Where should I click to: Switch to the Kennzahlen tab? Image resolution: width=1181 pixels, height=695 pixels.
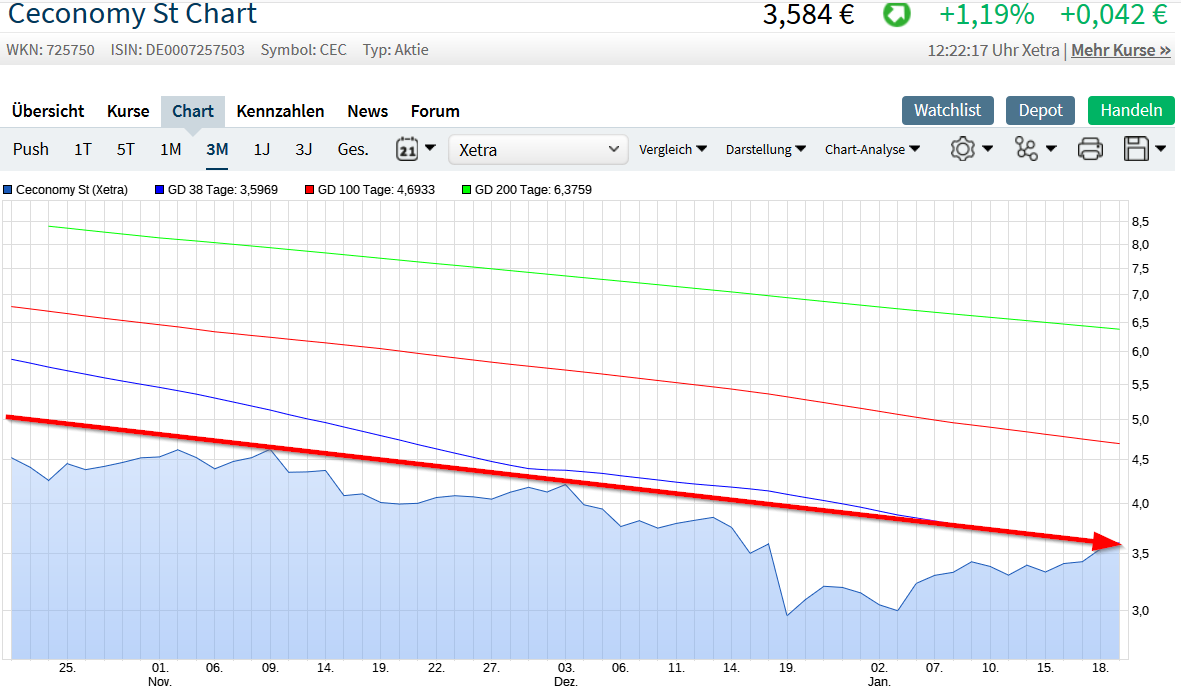(x=280, y=111)
